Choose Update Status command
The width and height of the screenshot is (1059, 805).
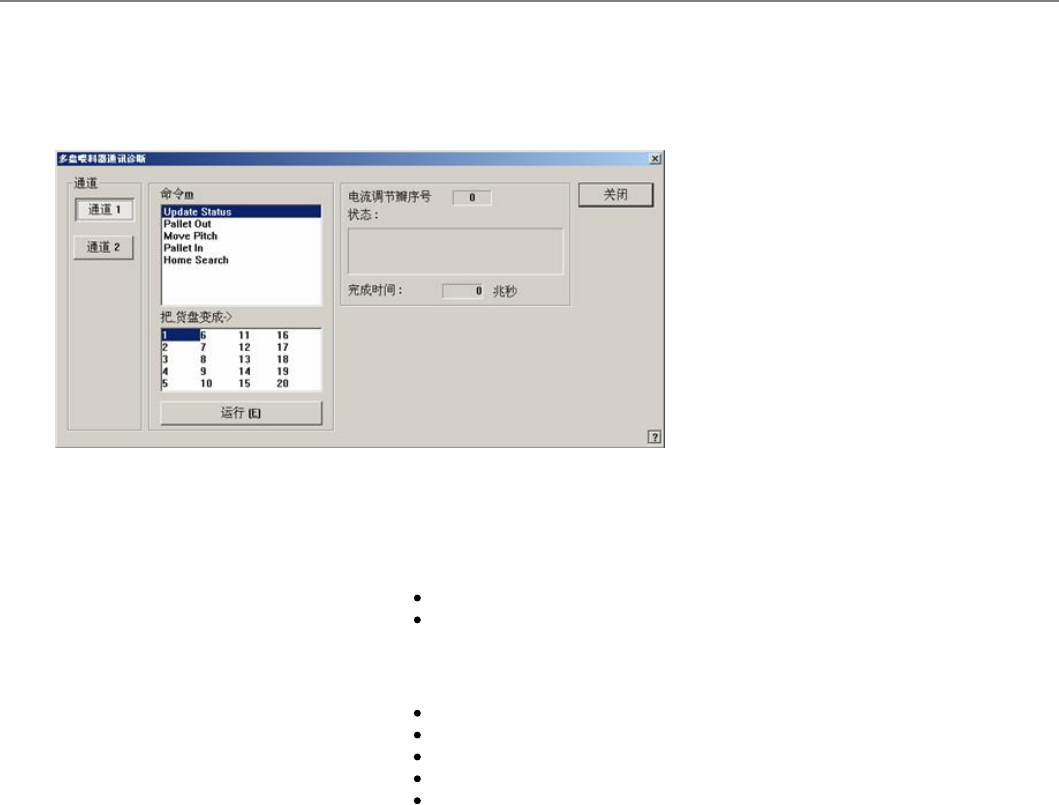pyautogui.click(x=241, y=212)
